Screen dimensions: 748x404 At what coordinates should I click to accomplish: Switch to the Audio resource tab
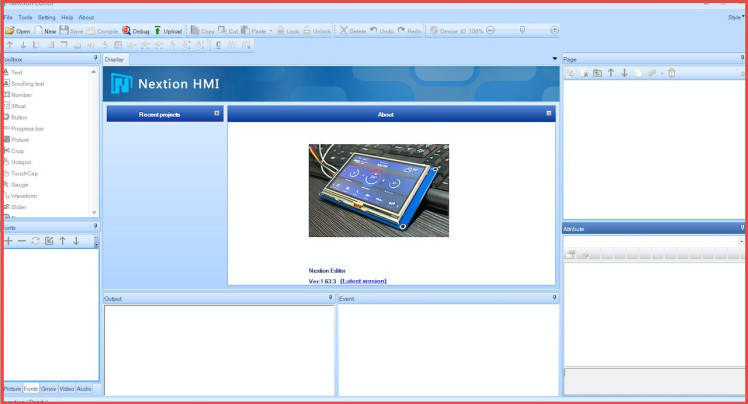click(84, 389)
